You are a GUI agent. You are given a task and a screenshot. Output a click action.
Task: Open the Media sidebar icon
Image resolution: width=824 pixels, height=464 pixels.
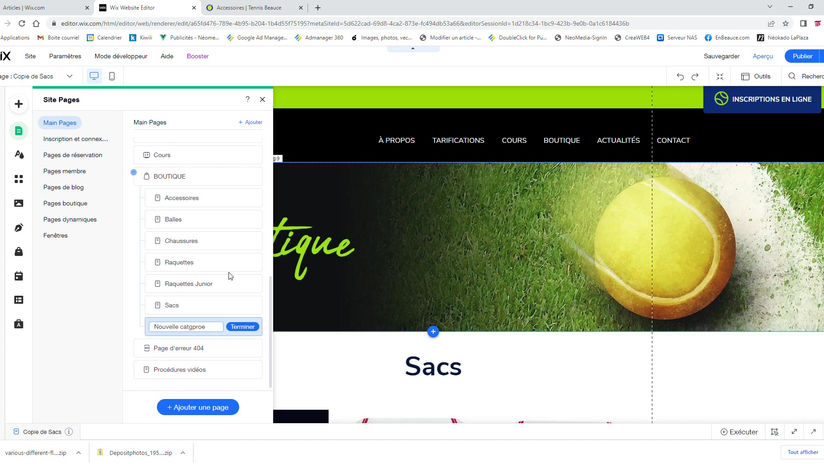19,203
